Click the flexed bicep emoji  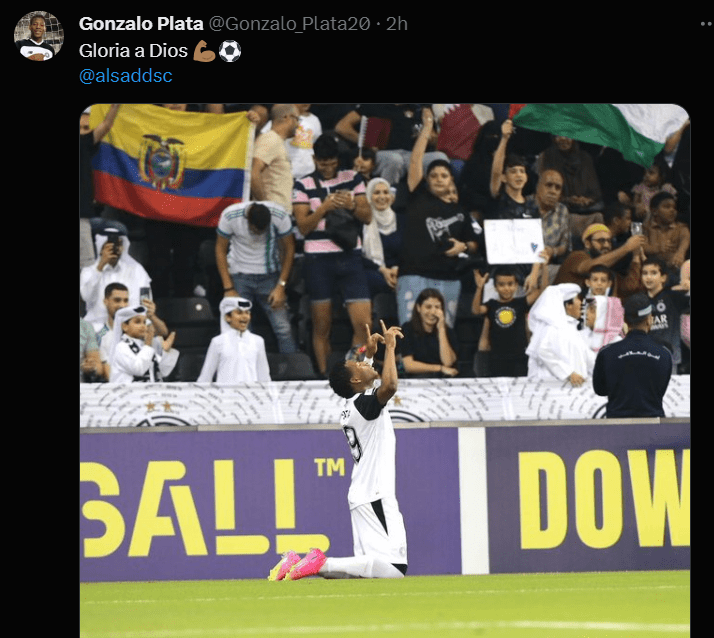(204, 51)
